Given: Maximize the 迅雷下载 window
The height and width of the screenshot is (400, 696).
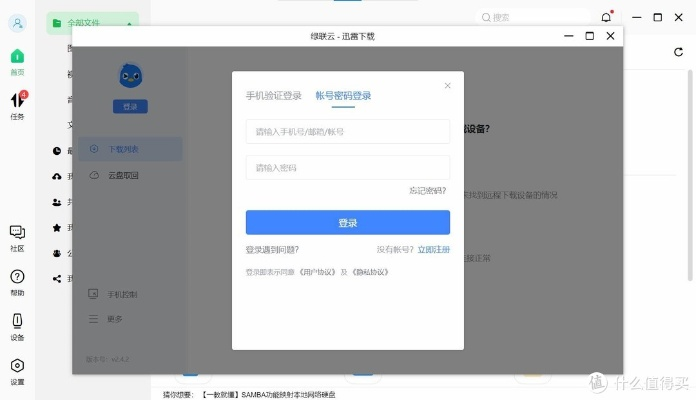Looking at the screenshot, I should click(x=589, y=36).
